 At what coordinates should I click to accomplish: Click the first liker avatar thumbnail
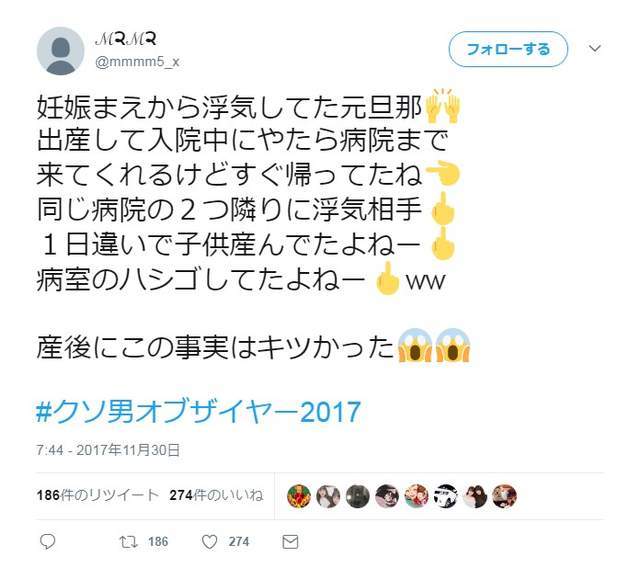299,496
